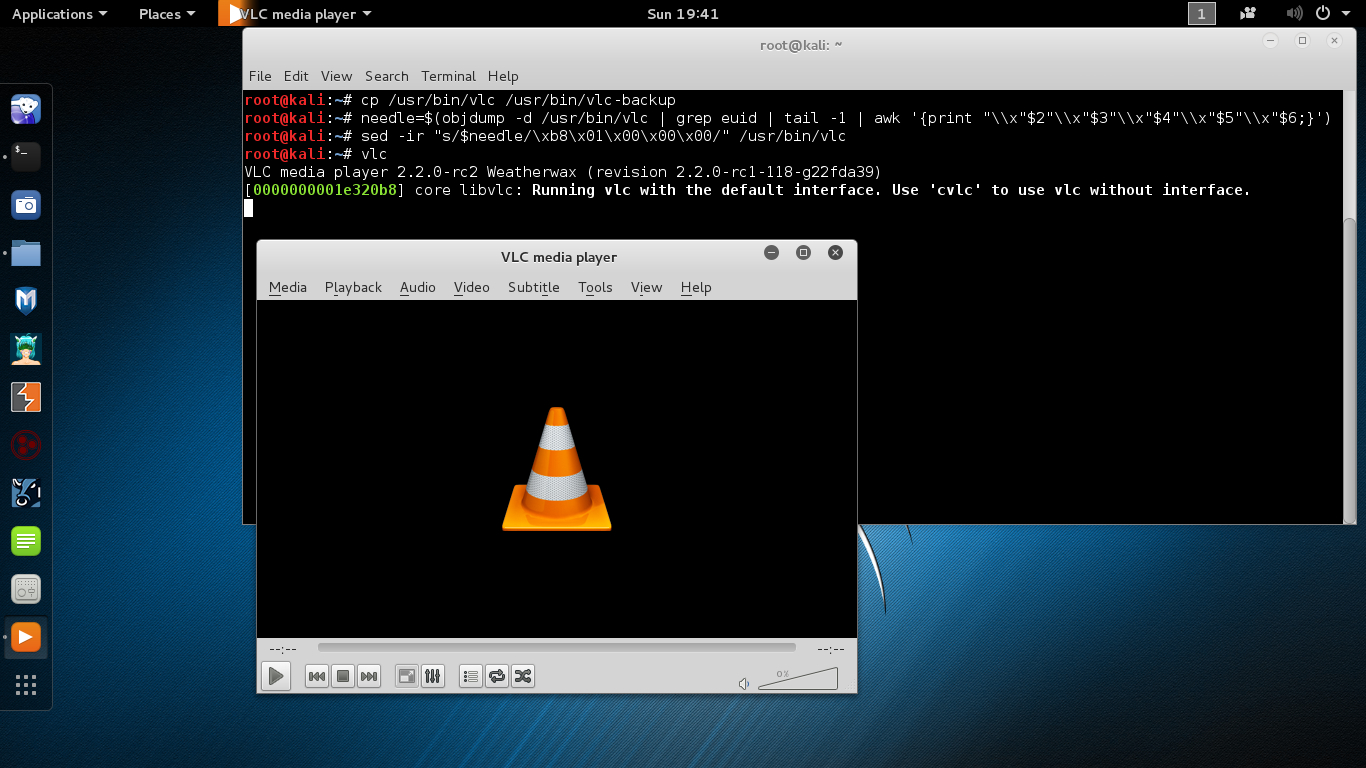The image size is (1366, 768).
Task: Click the system volume icon in top bar
Action: pyautogui.click(x=1295, y=14)
